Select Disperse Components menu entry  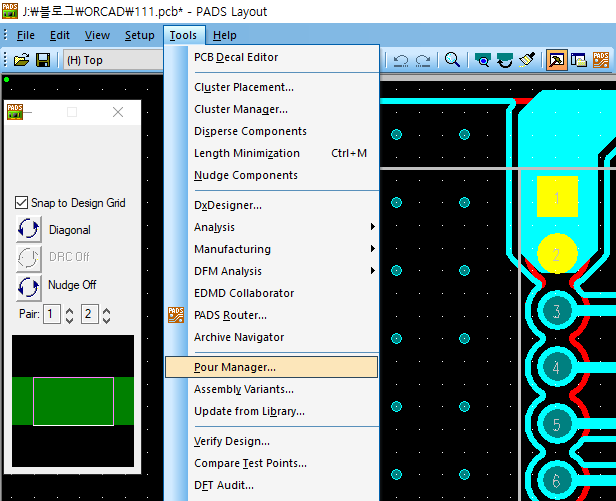click(x=271, y=131)
